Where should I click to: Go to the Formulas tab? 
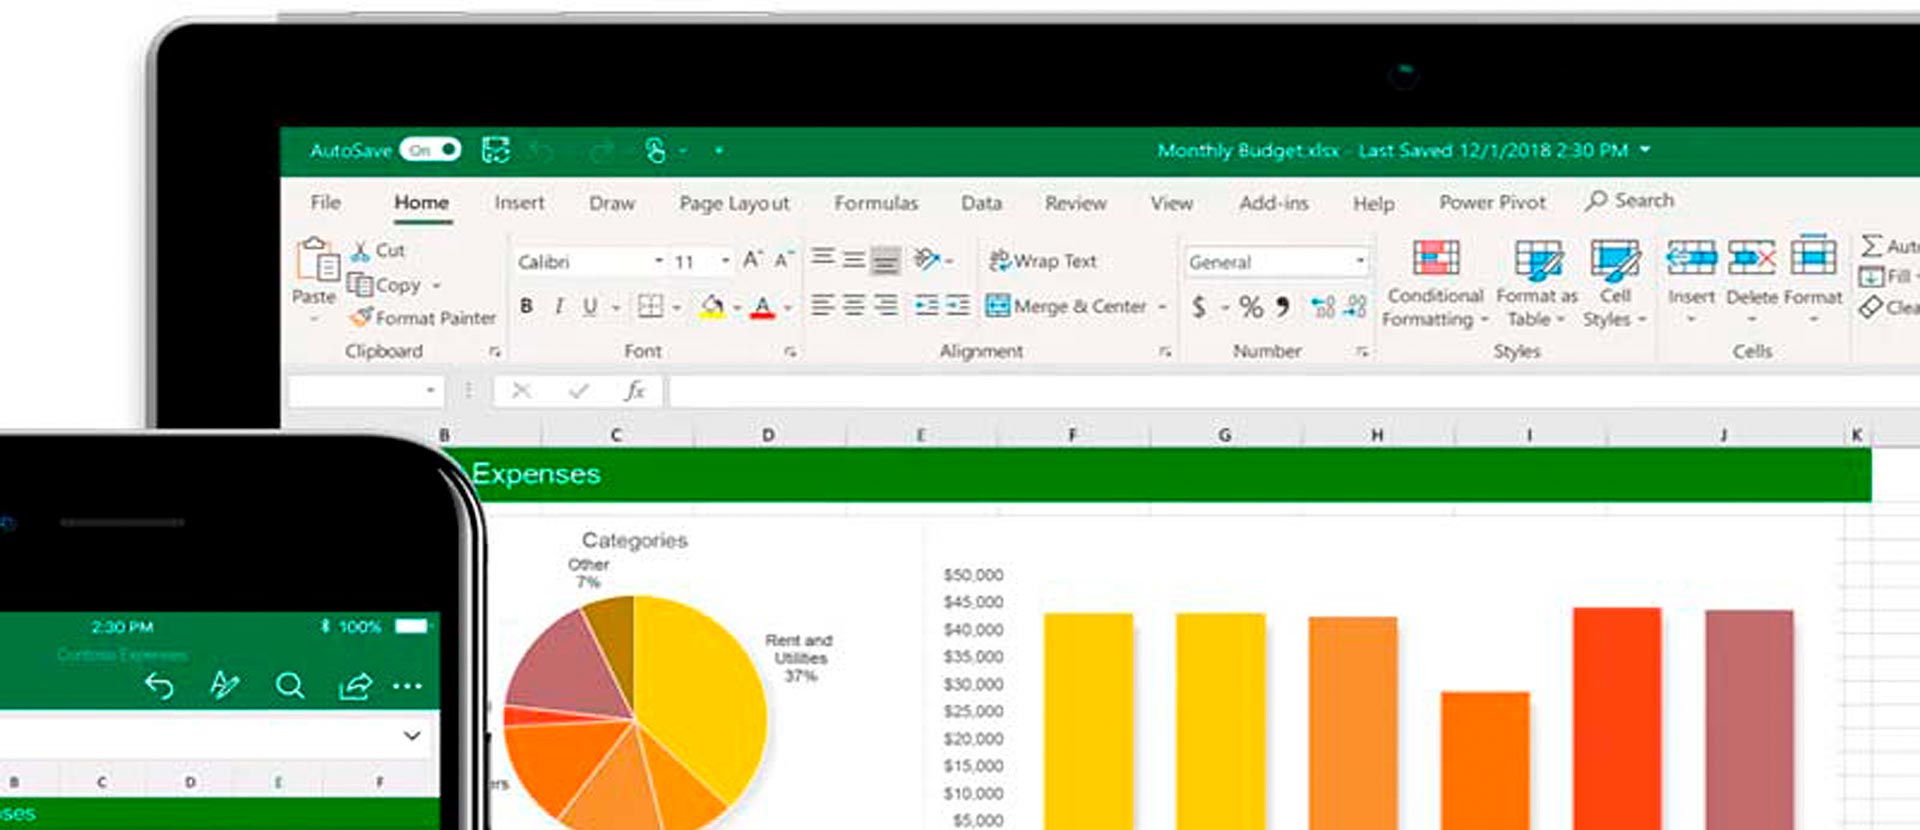click(876, 203)
